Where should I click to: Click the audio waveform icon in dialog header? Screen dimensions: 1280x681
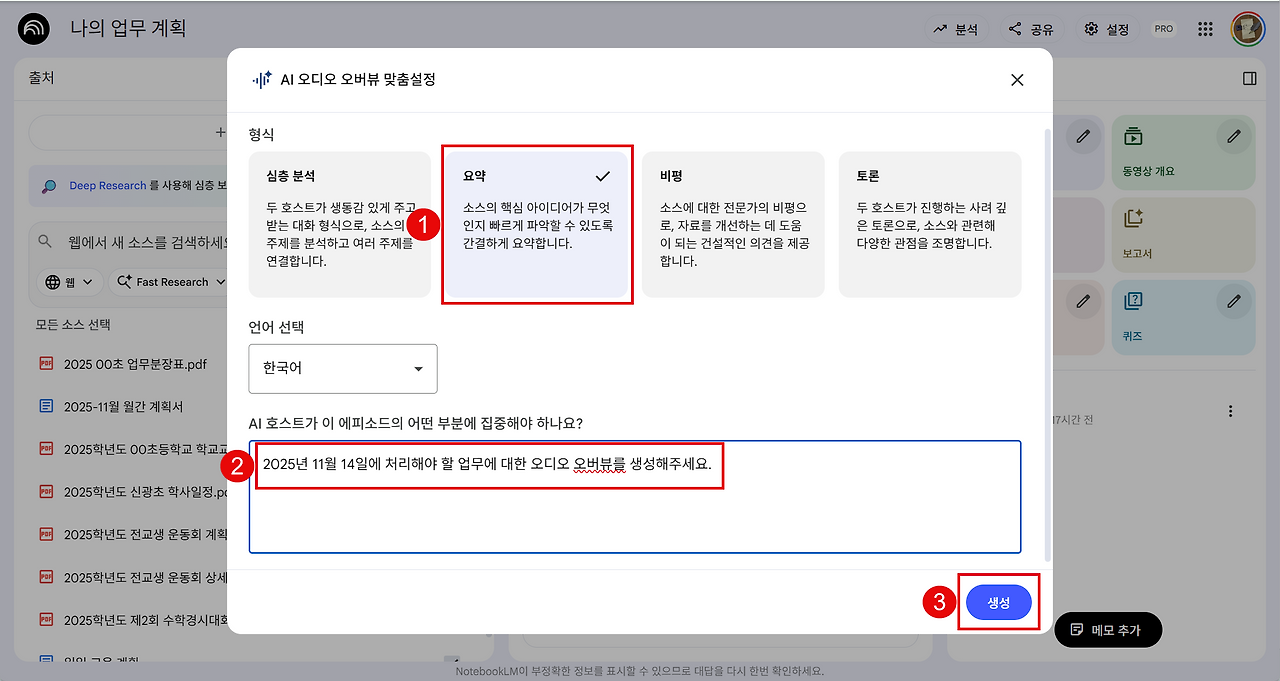click(x=262, y=80)
